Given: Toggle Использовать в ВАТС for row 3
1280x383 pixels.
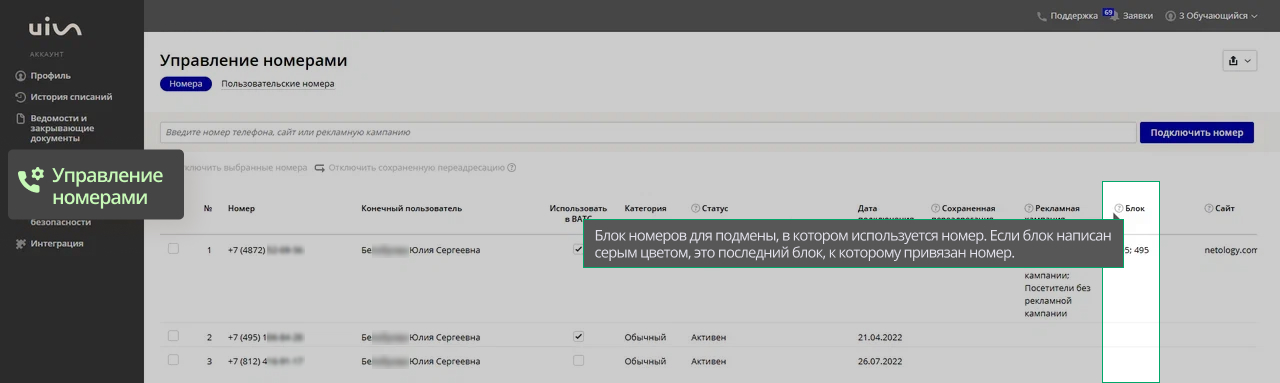Looking at the screenshot, I should [578, 360].
